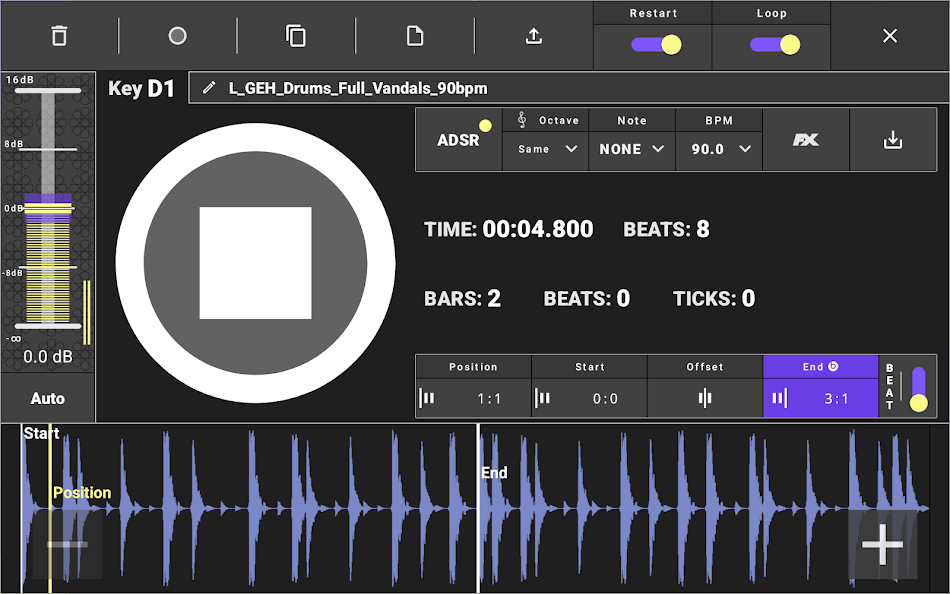Click the export upload icon
950x594 pixels.
point(533,35)
